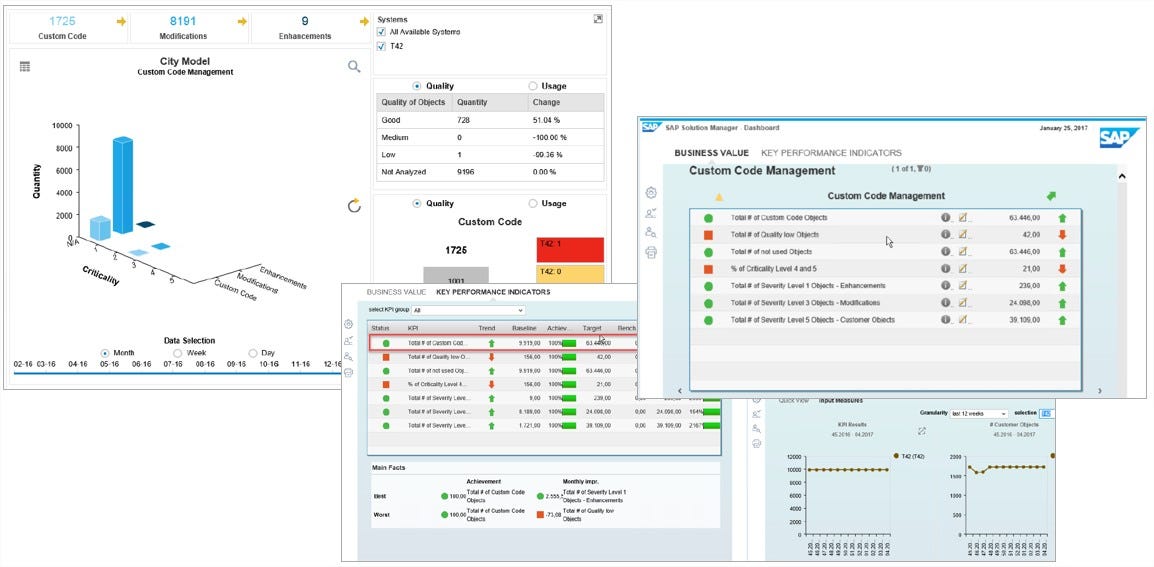Show info for Total # of Custom Code Objects
Viewport: 1154px width, 567px height.
pyautogui.click(x=946, y=218)
